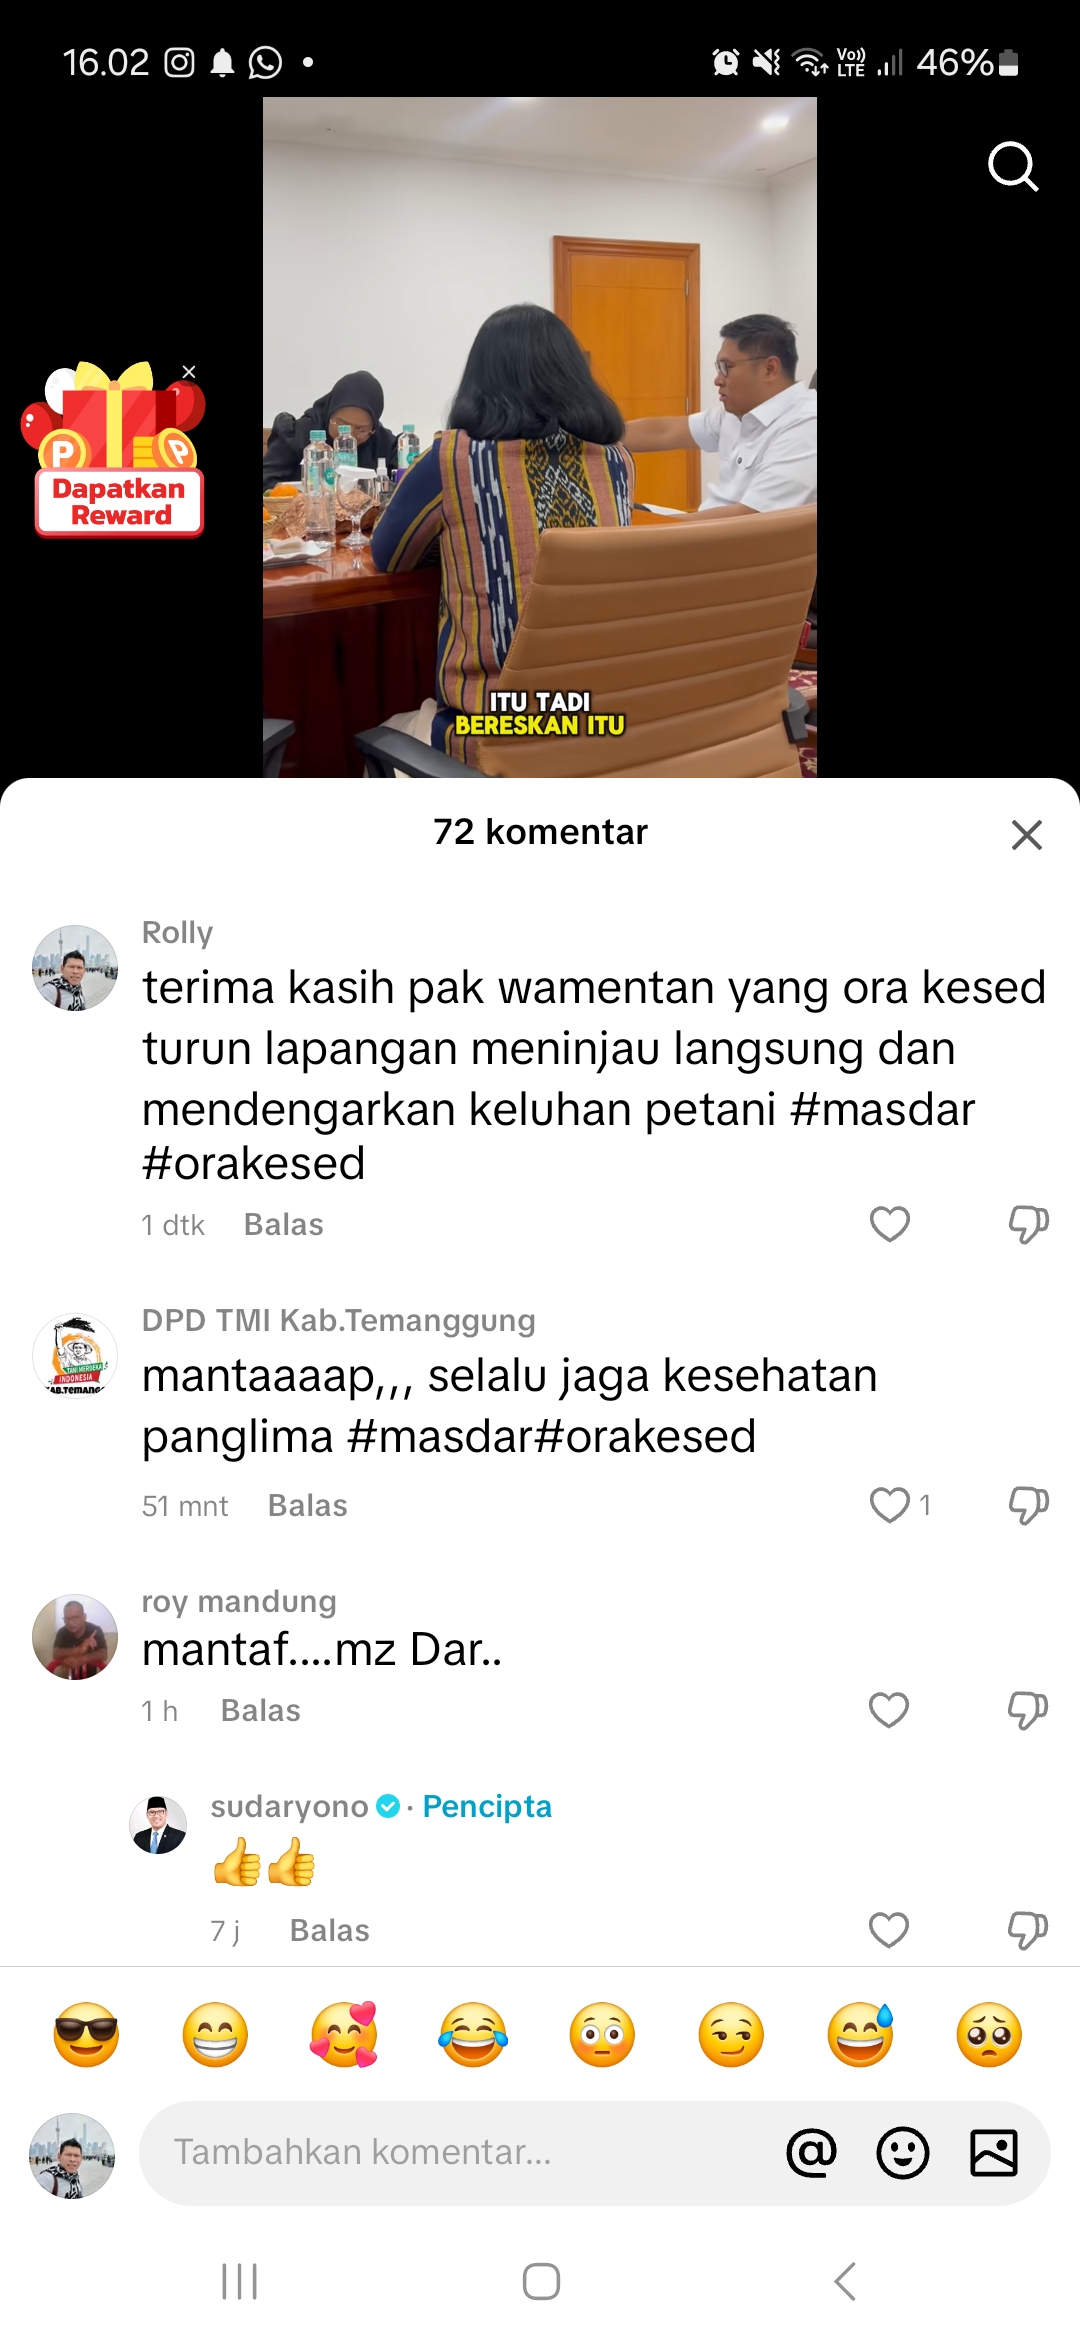
Task: Tap the search magnifier icon
Action: tap(1013, 166)
